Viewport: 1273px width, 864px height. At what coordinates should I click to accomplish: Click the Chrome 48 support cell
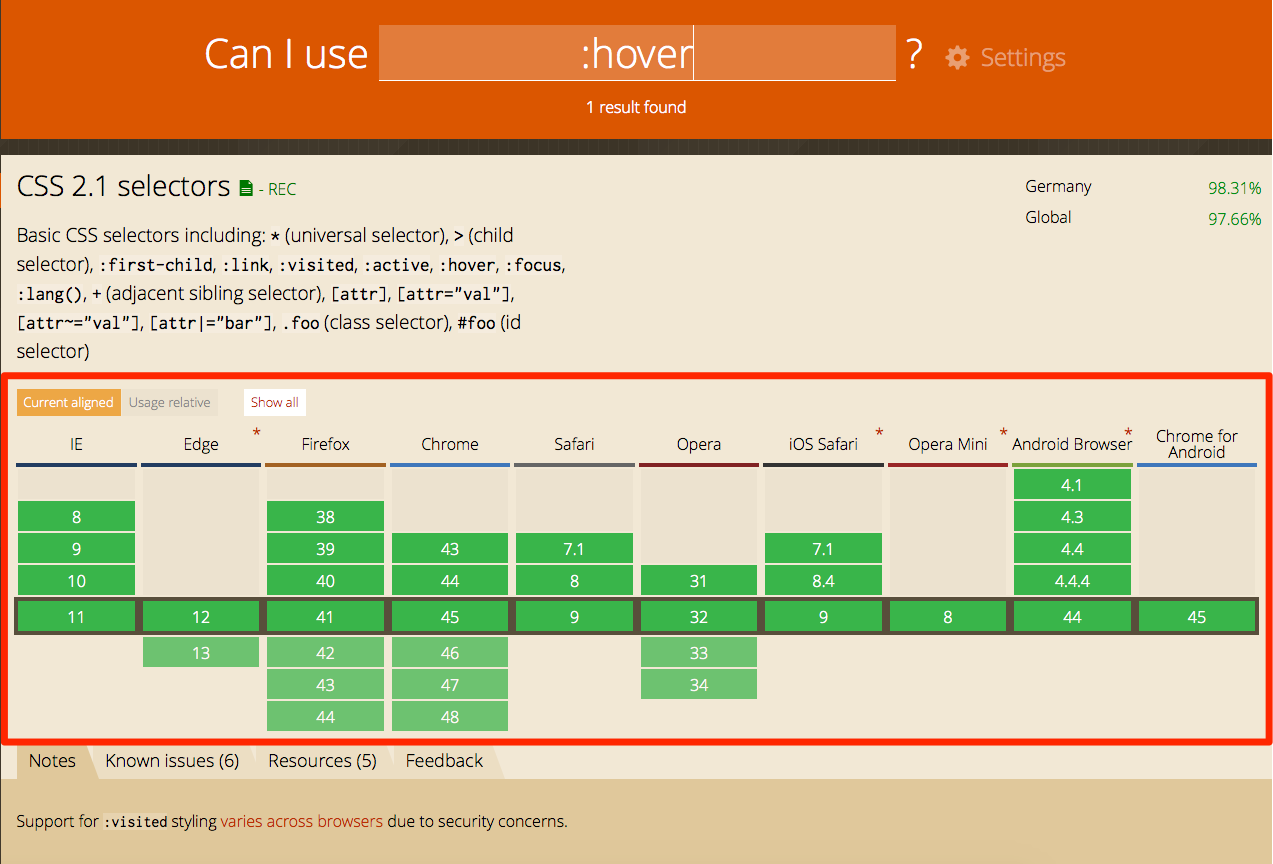click(450, 717)
